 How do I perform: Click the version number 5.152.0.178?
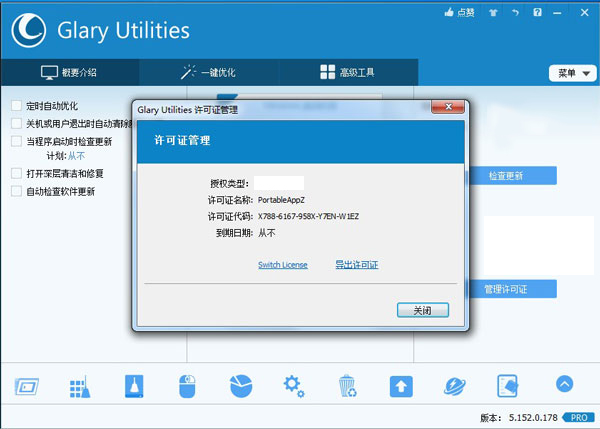tap(533, 418)
